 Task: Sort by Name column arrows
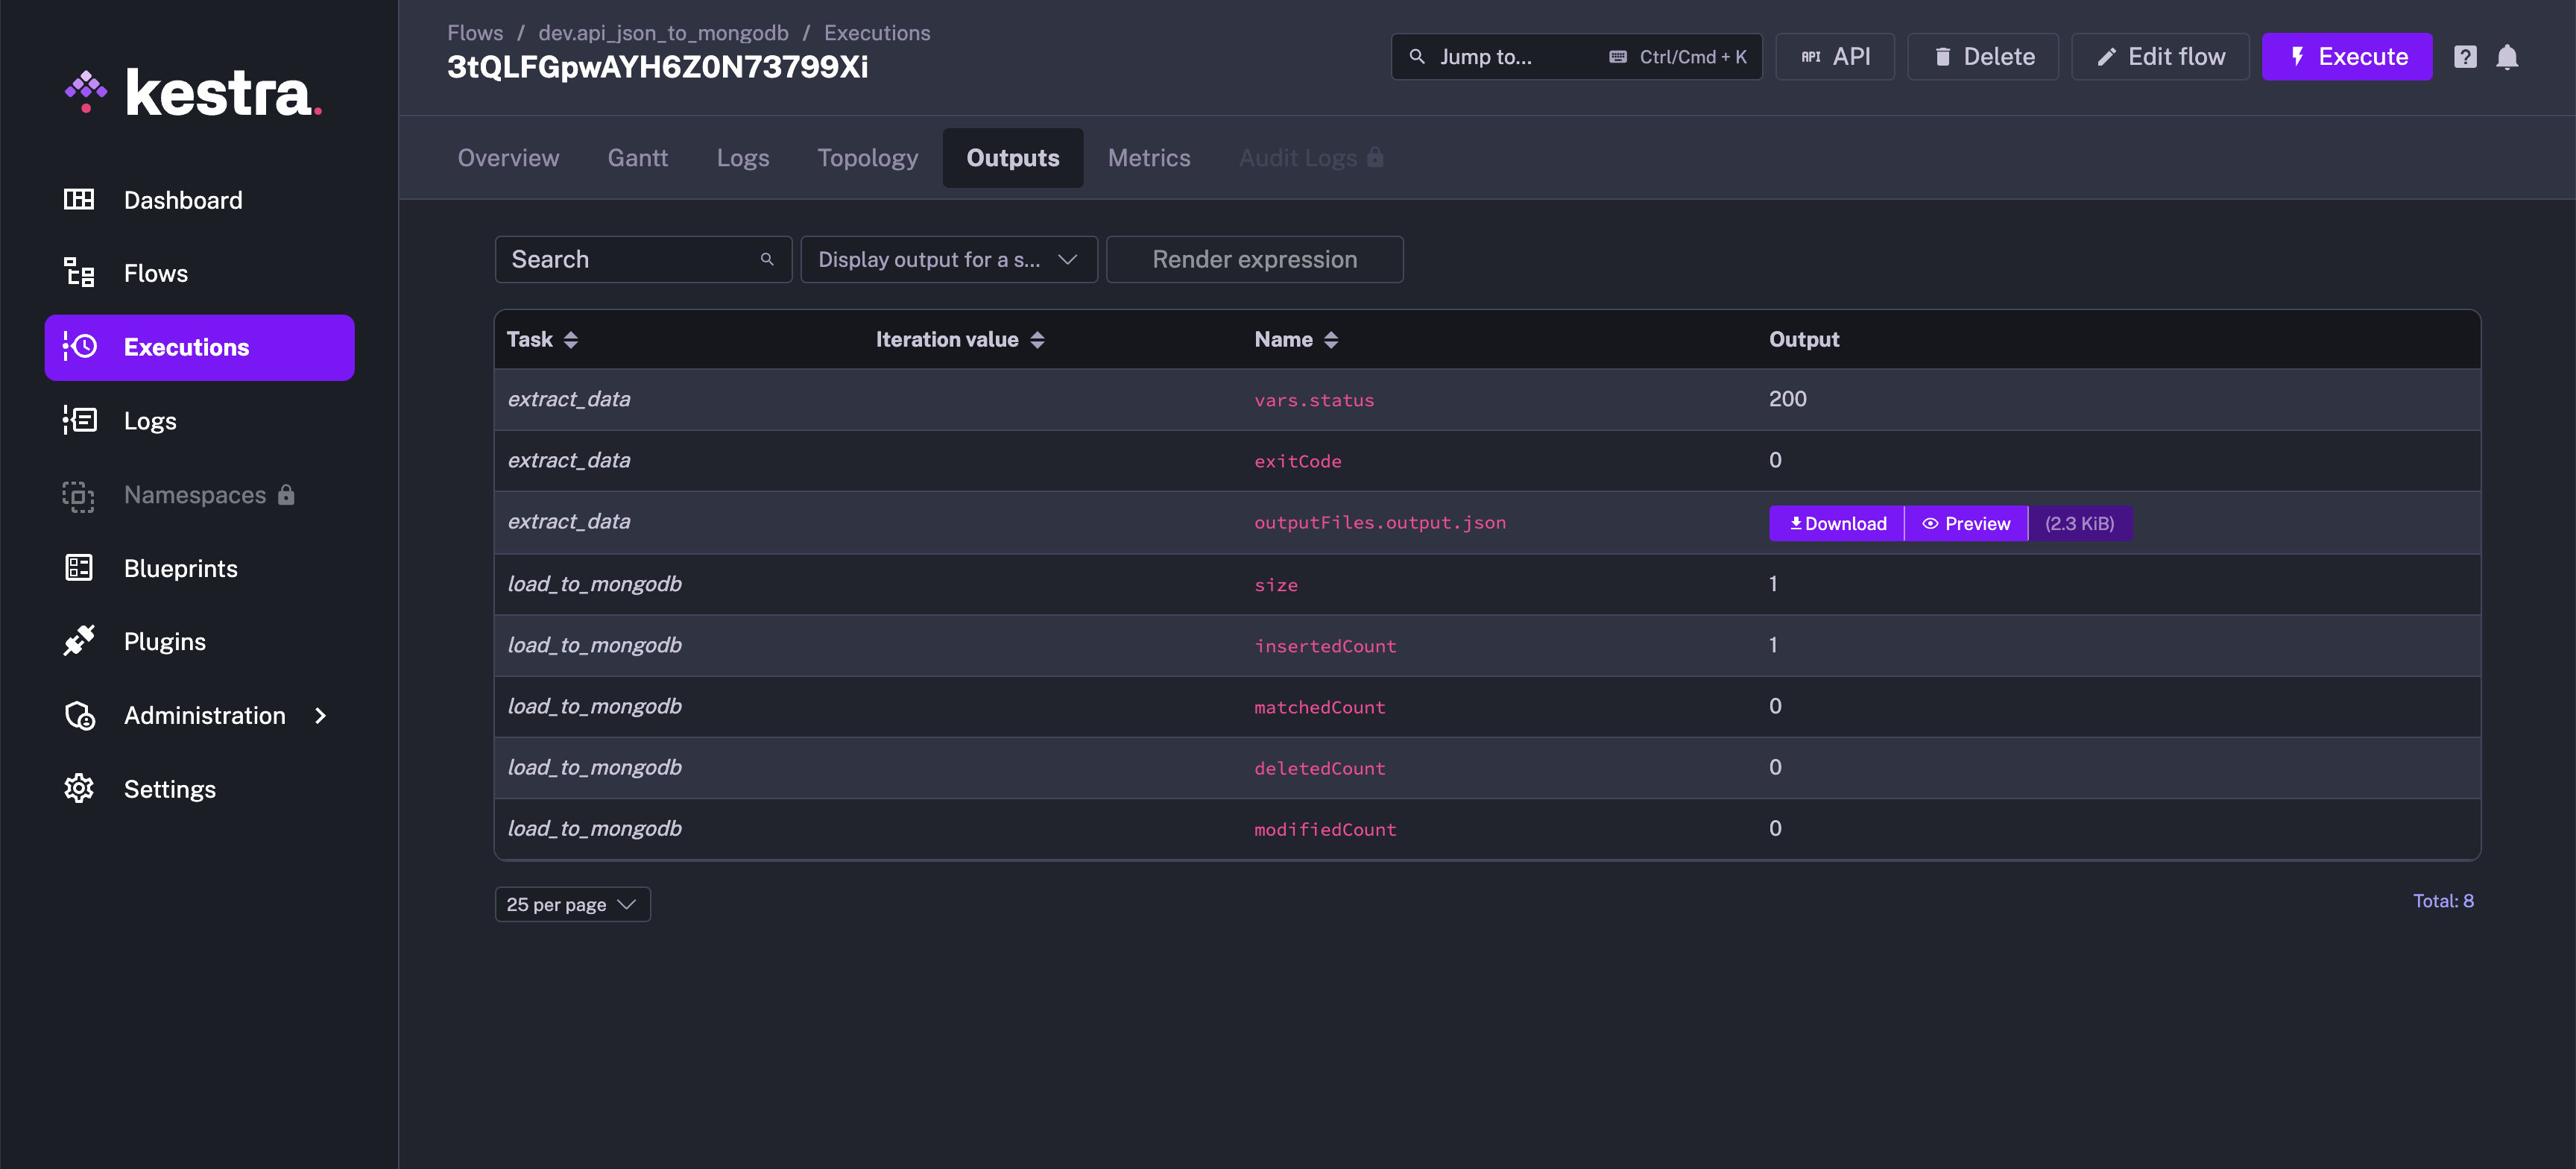click(x=1331, y=340)
